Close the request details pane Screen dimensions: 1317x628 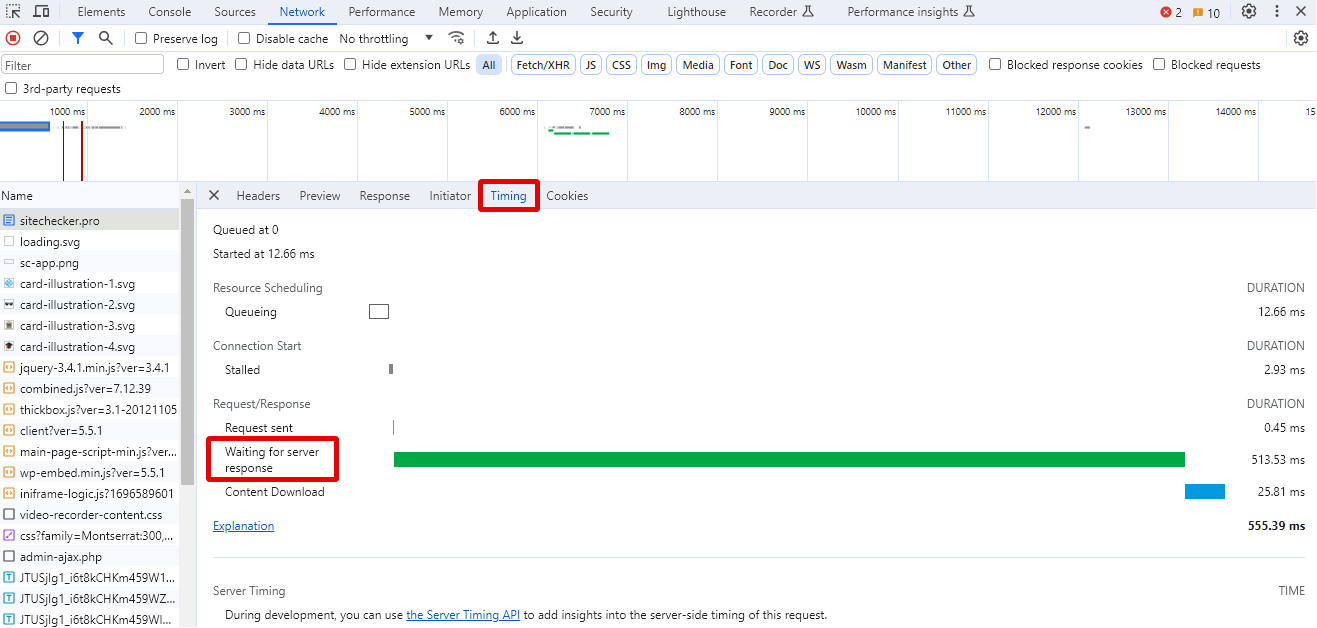(x=213, y=196)
